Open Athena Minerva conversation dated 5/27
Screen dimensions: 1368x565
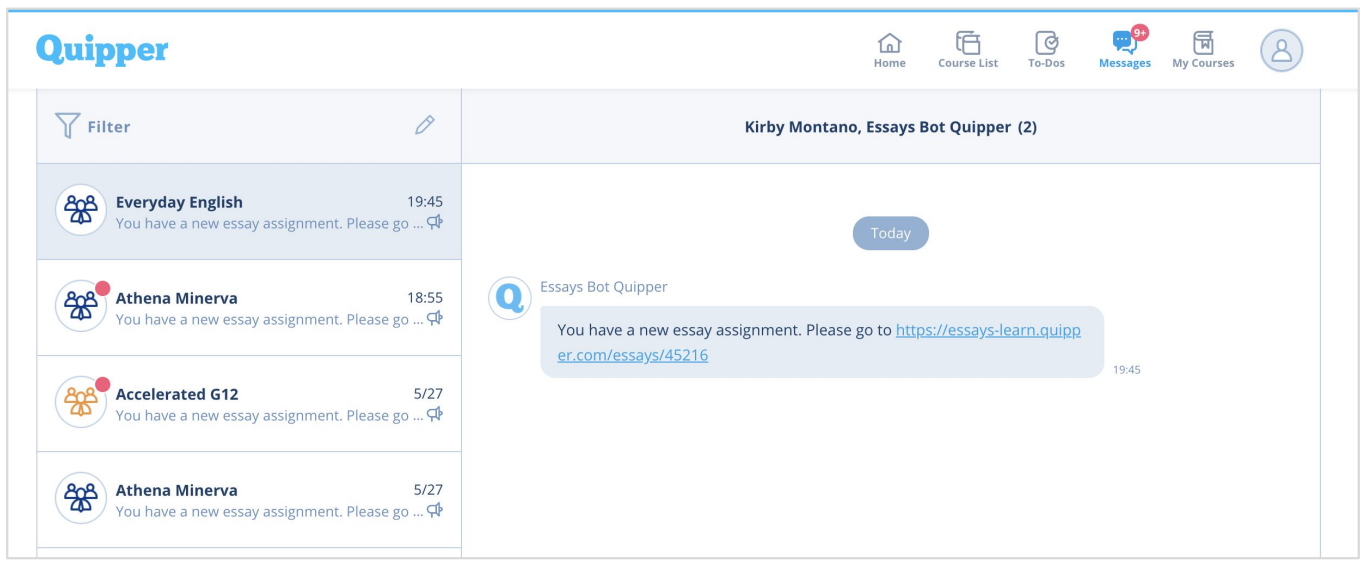[249, 500]
